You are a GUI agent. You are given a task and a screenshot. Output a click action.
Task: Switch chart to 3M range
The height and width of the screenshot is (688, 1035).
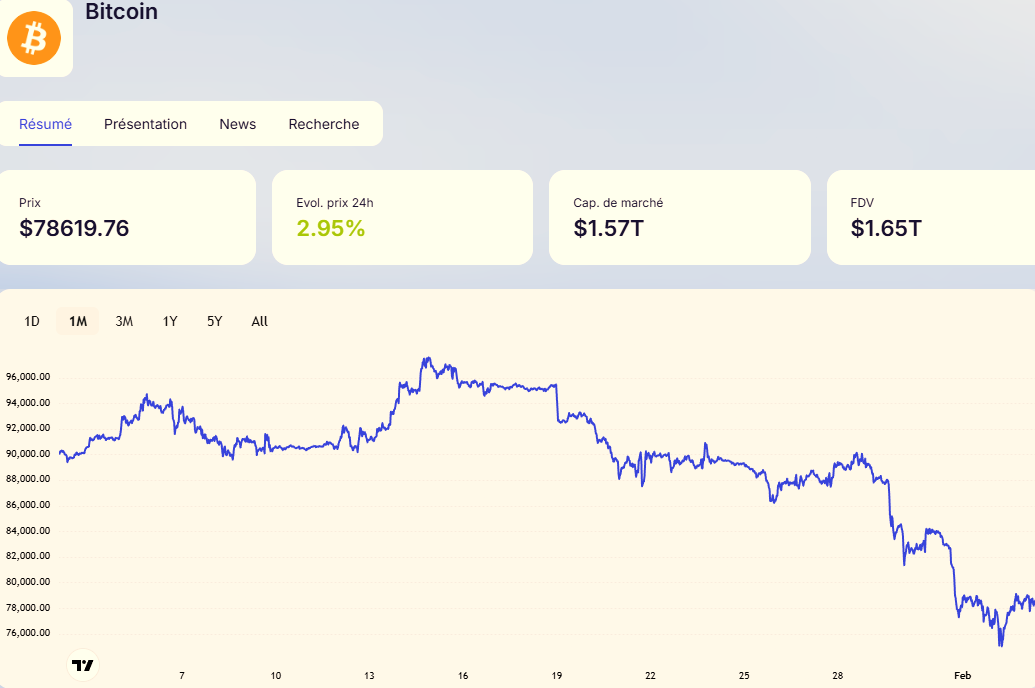pyautogui.click(x=124, y=321)
